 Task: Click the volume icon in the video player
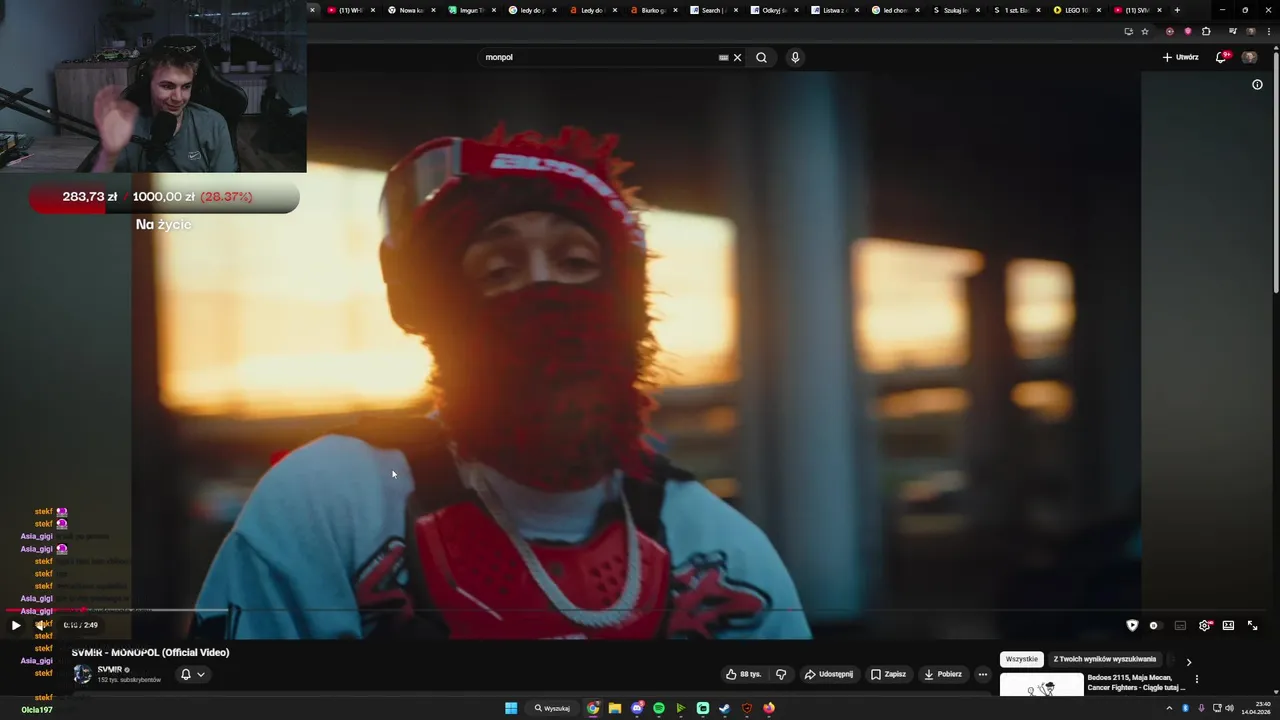coord(41,625)
